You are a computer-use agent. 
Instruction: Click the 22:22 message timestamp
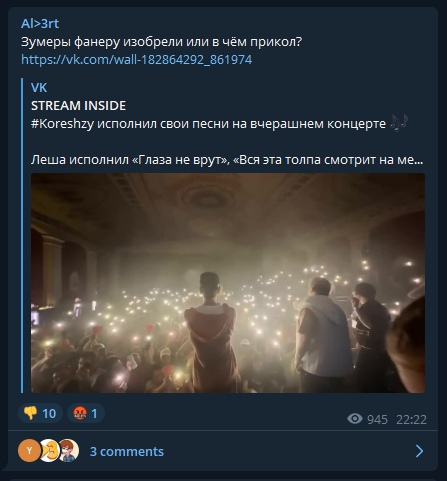tap(411, 419)
